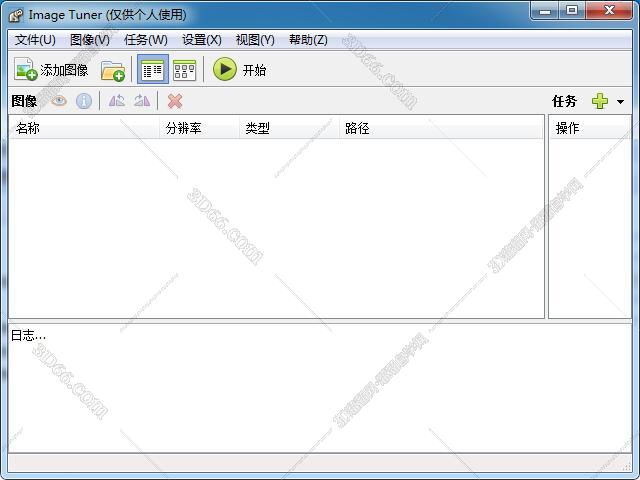Sort by 分辨率 column header
The width and height of the screenshot is (640, 480).
tap(199, 128)
